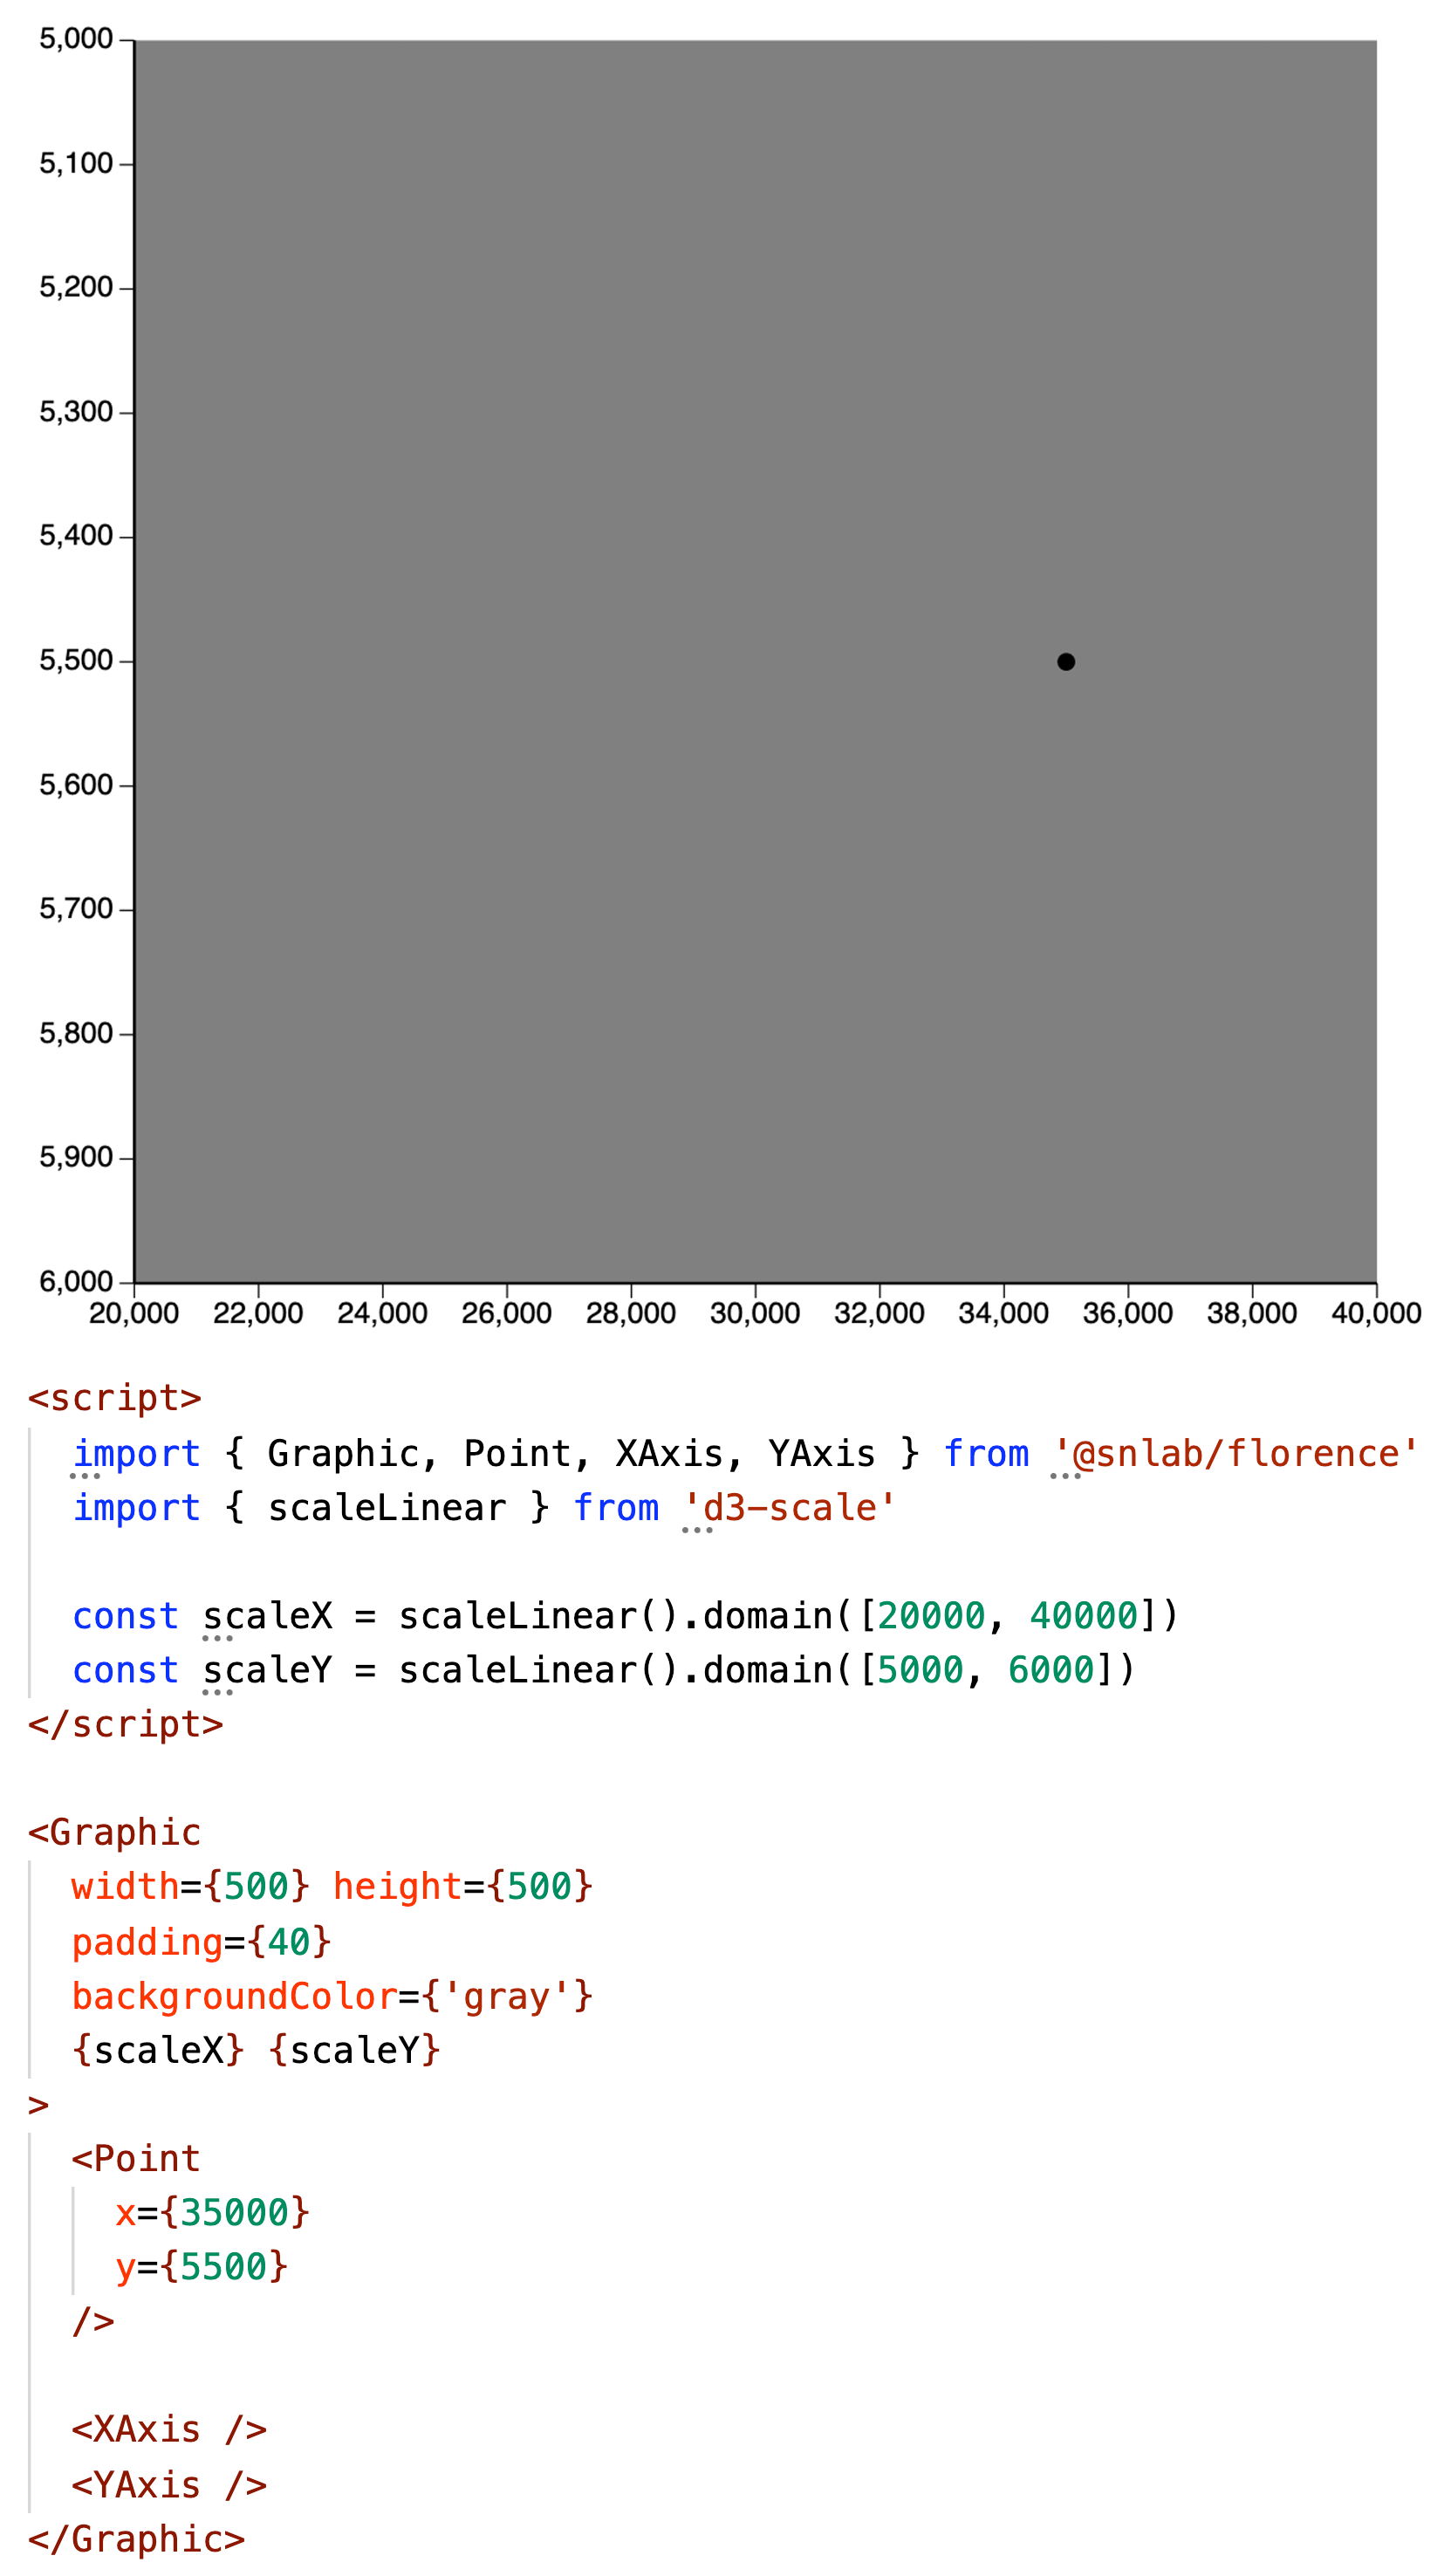Viewport: 1451px width, 2576px height.
Task: Select the 5,800 y-axis tick label
Action: 76,1033
